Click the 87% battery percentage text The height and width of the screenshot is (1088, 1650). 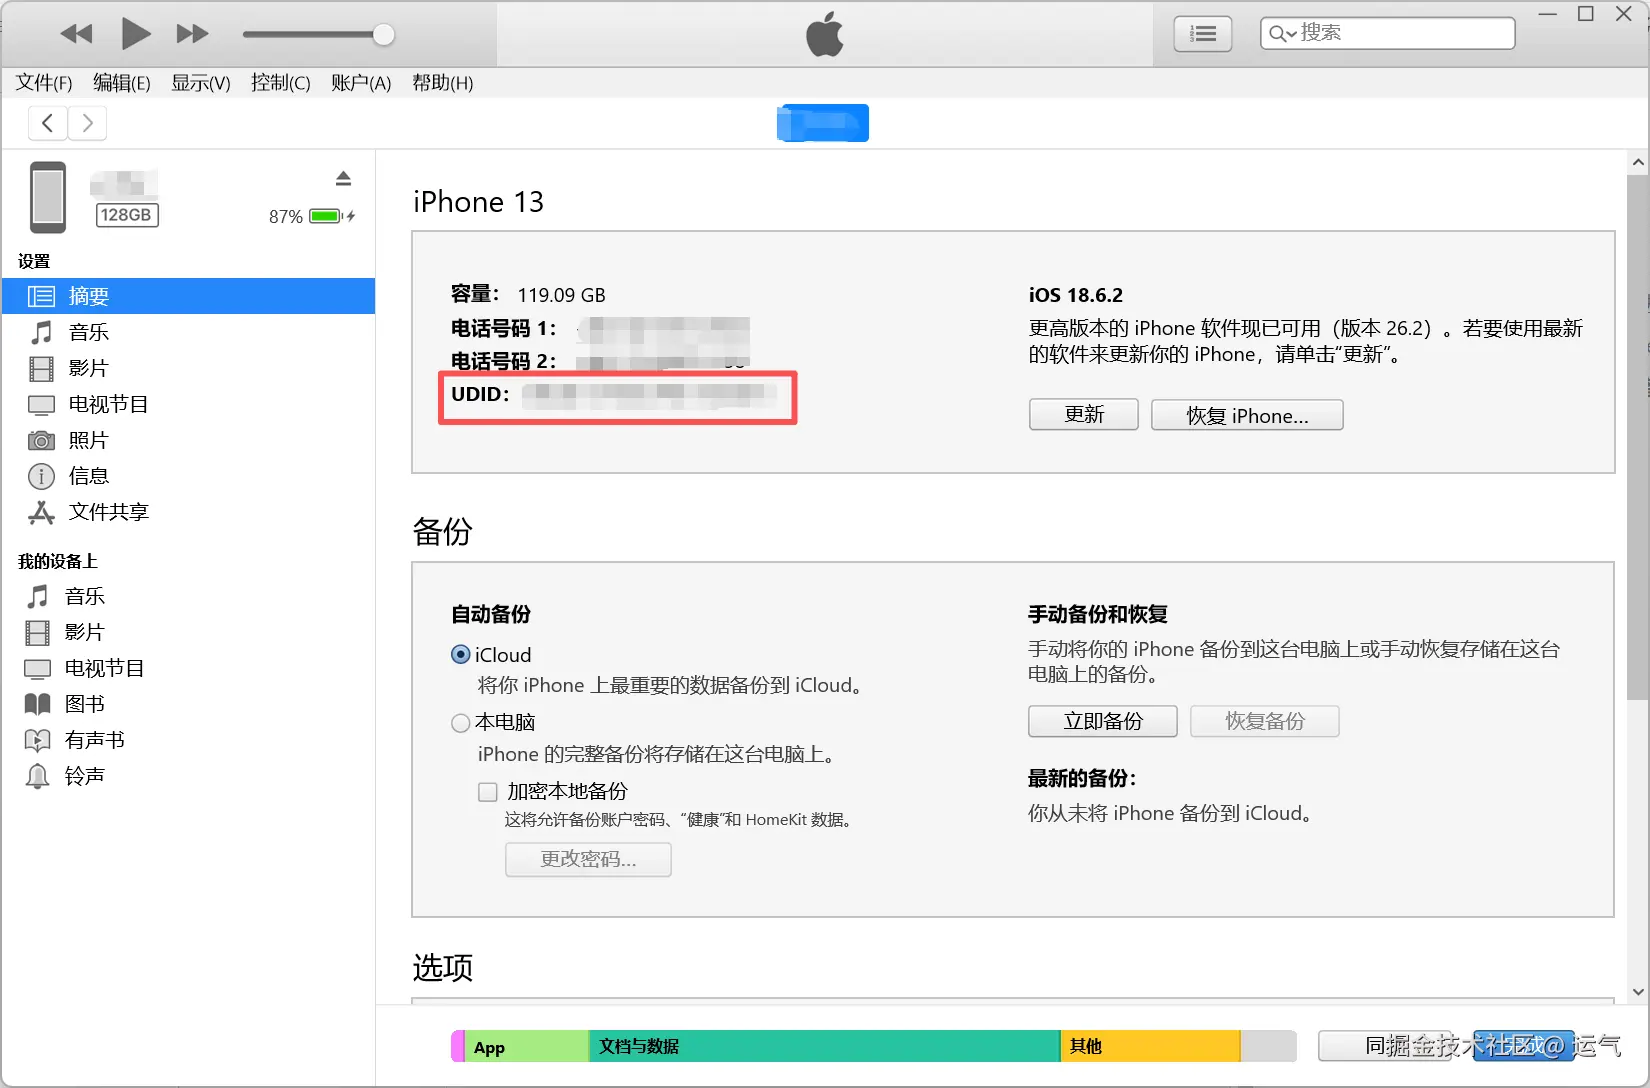(286, 217)
